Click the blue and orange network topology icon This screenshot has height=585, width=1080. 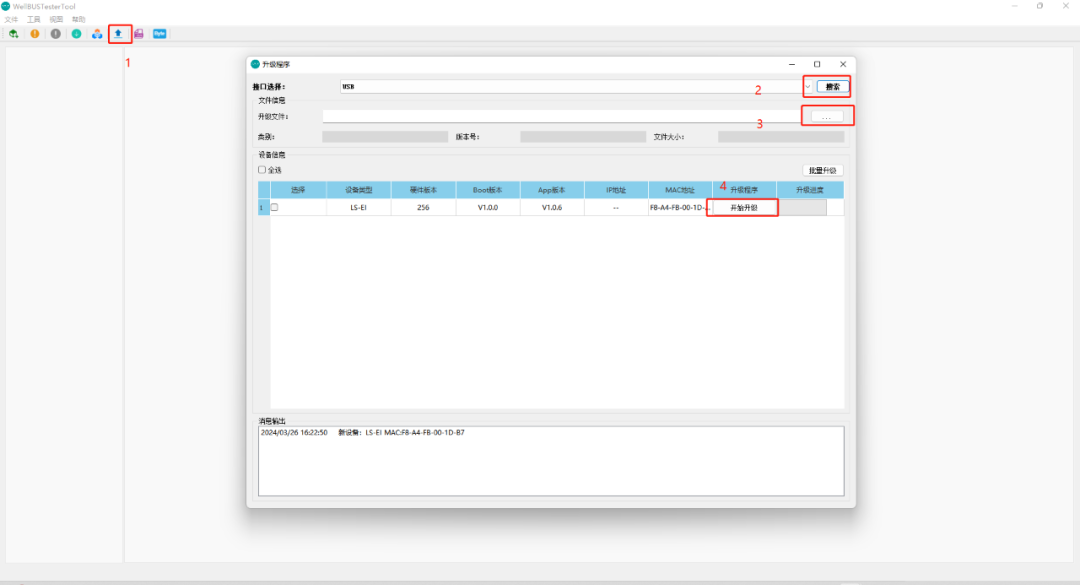click(x=97, y=34)
